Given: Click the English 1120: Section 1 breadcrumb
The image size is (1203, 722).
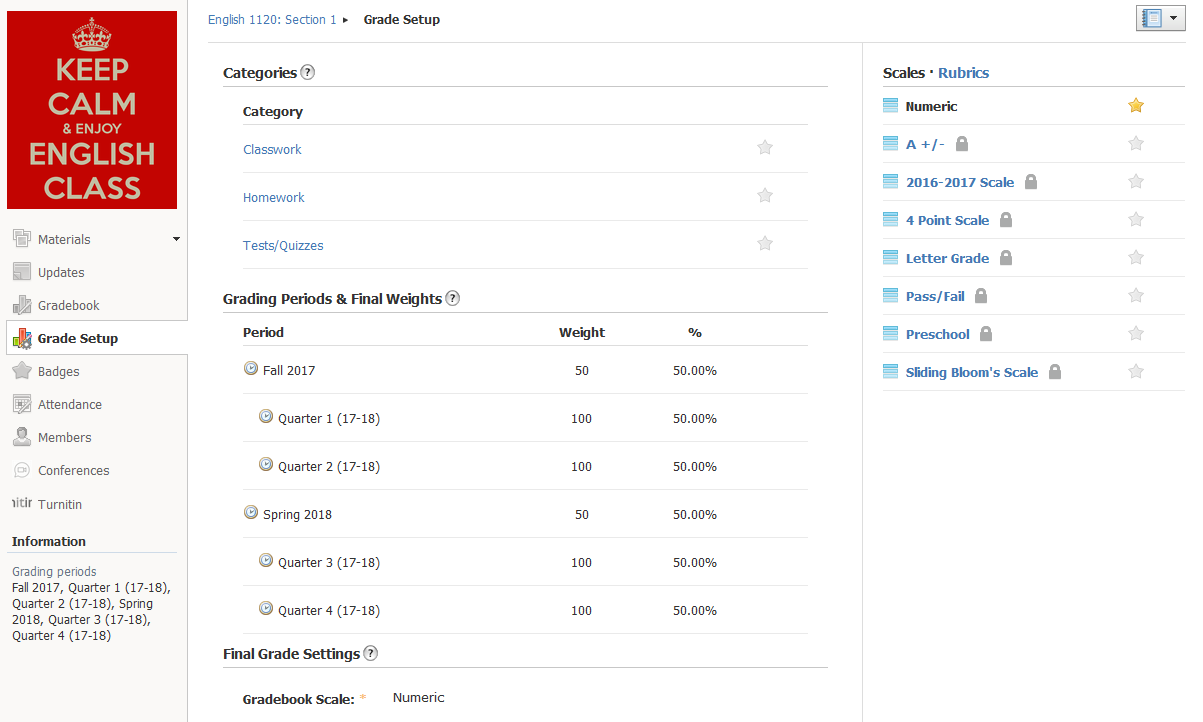Looking at the screenshot, I should coord(272,19).
